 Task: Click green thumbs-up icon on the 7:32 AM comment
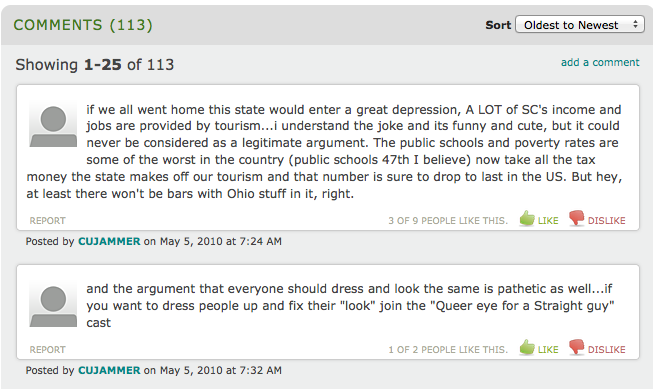tap(527, 347)
